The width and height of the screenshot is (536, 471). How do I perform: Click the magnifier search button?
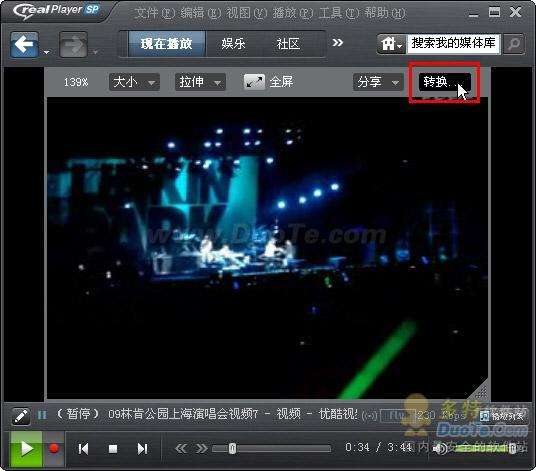[513, 44]
